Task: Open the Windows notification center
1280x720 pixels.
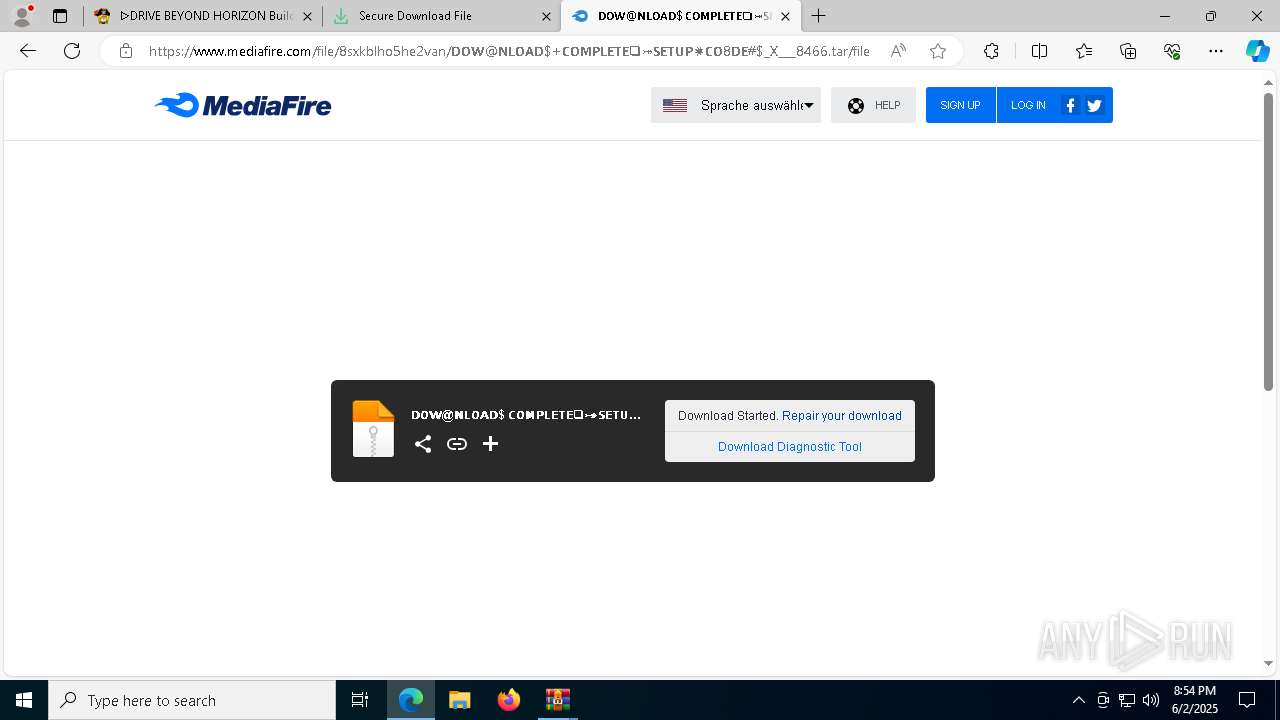Action: (x=1247, y=700)
